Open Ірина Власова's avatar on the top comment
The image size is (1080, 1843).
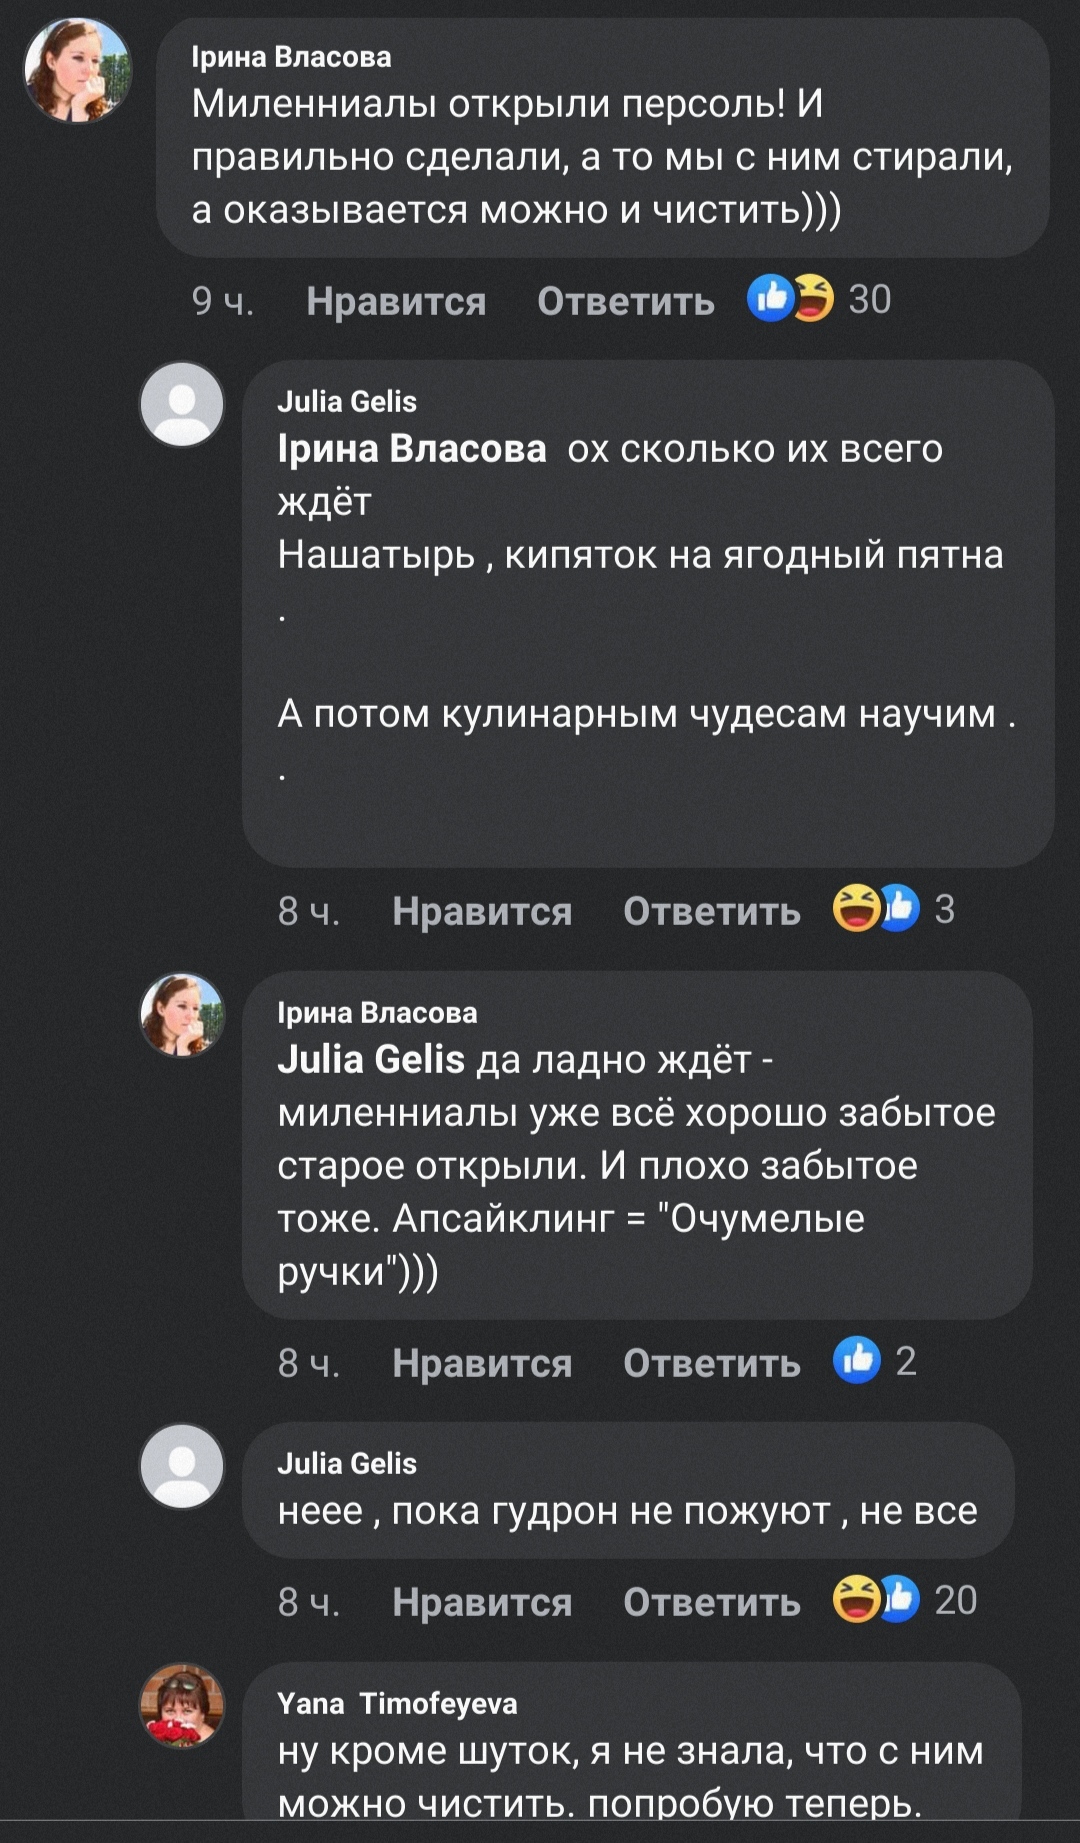pos(78,70)
